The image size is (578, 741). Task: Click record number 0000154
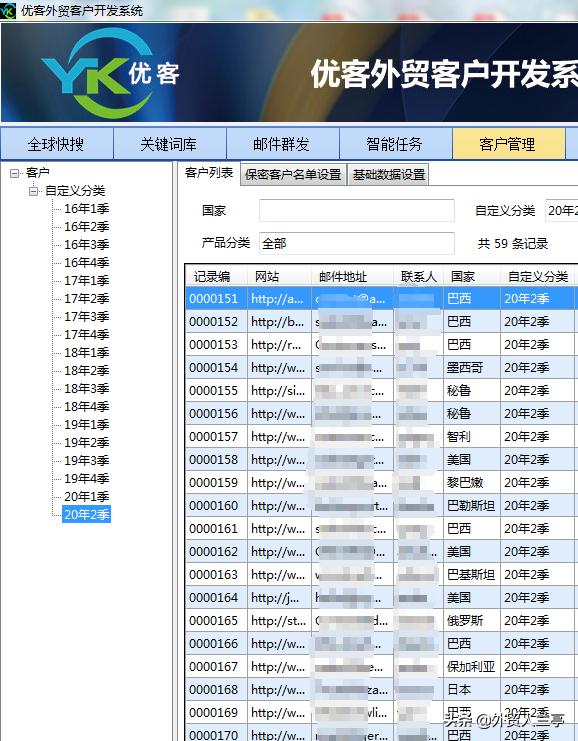click(214, 368)
